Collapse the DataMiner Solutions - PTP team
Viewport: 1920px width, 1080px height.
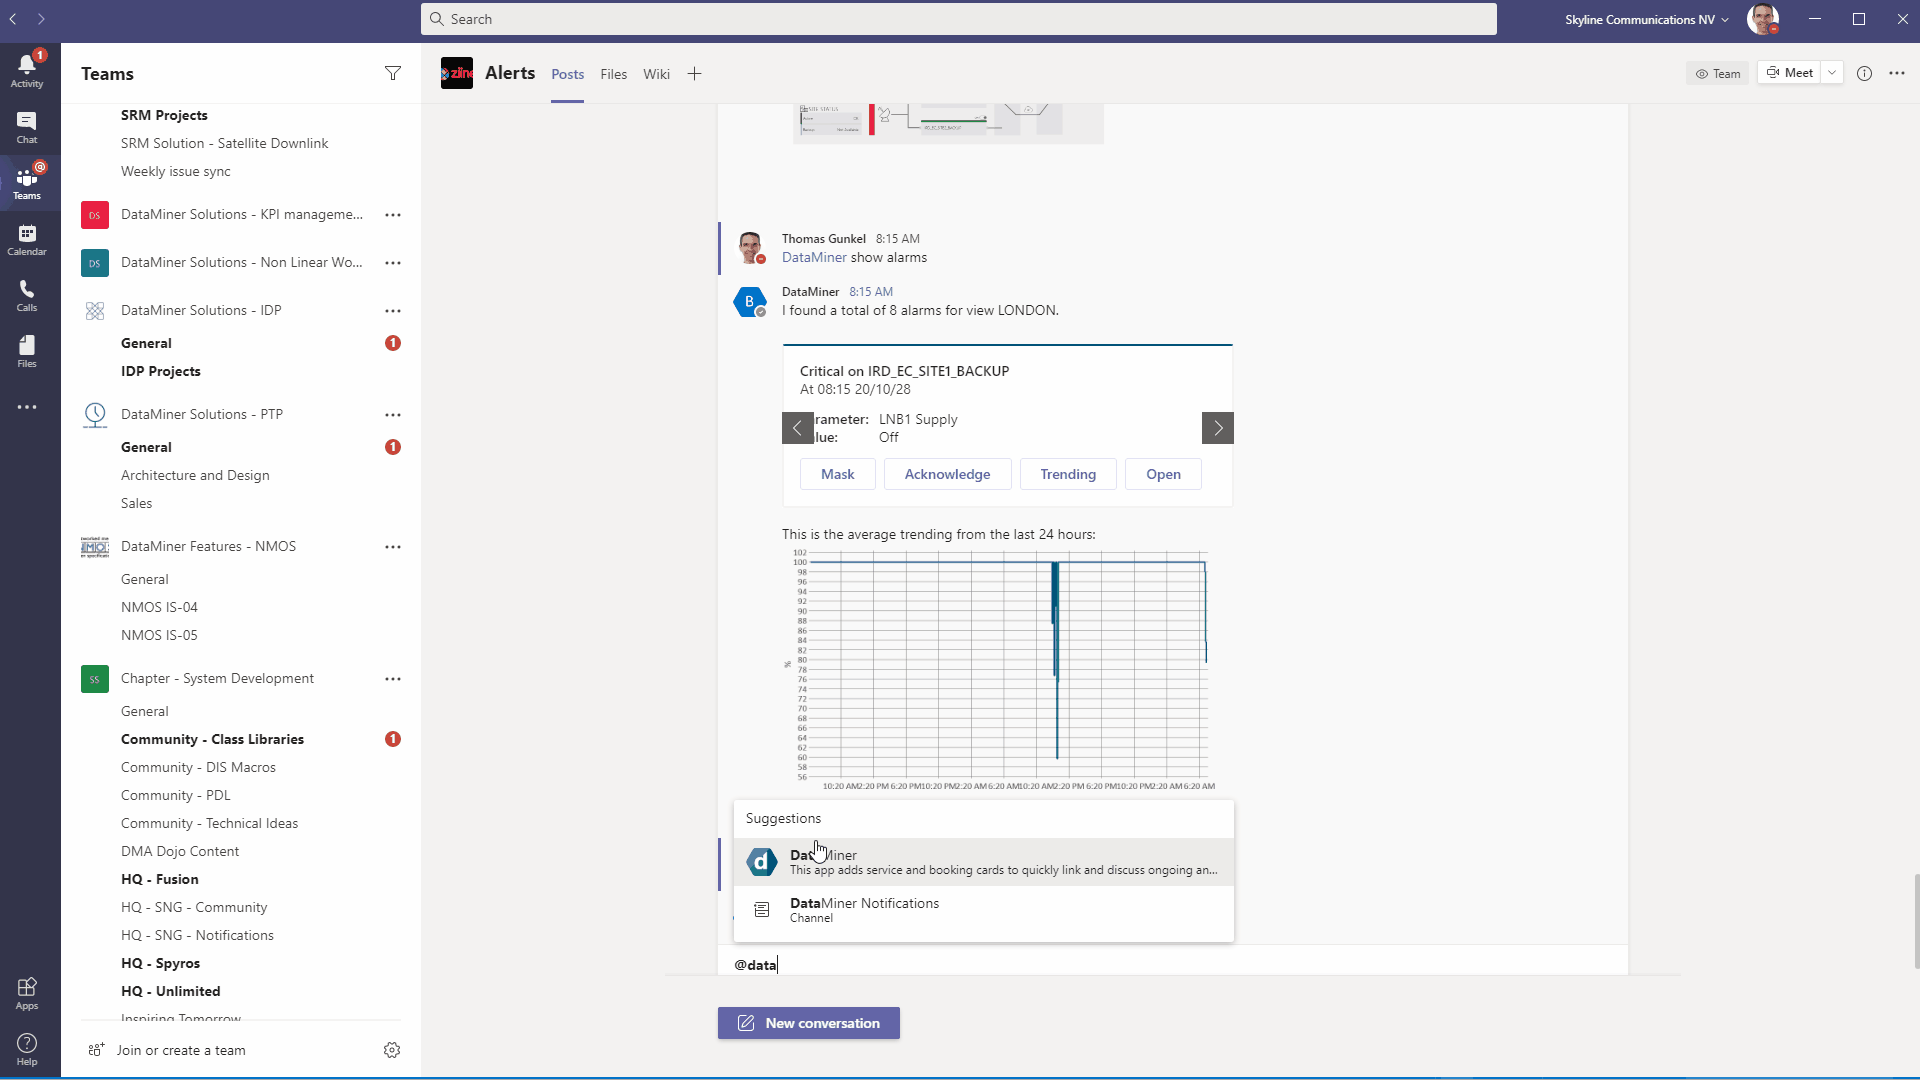click(201, 414)
